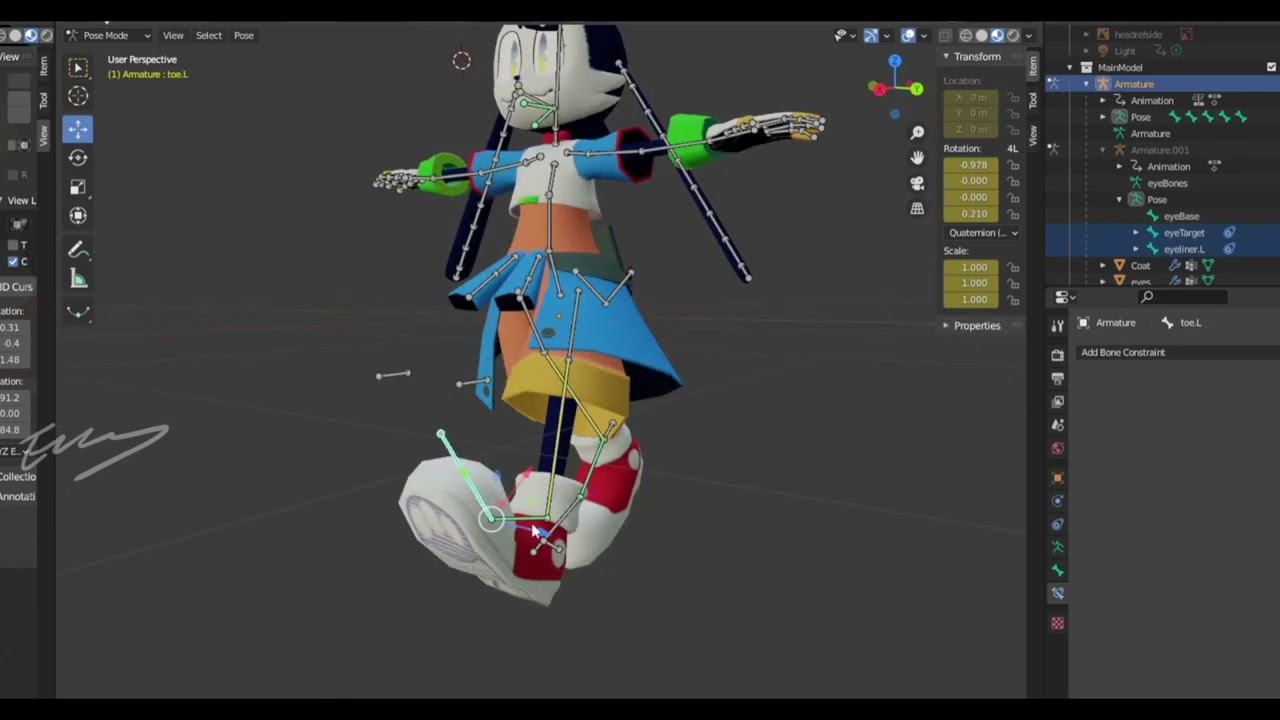This screenshot has width=1280, height=720.
Task: Collapse the MainModel collection
Action: tap(1070, 67)
